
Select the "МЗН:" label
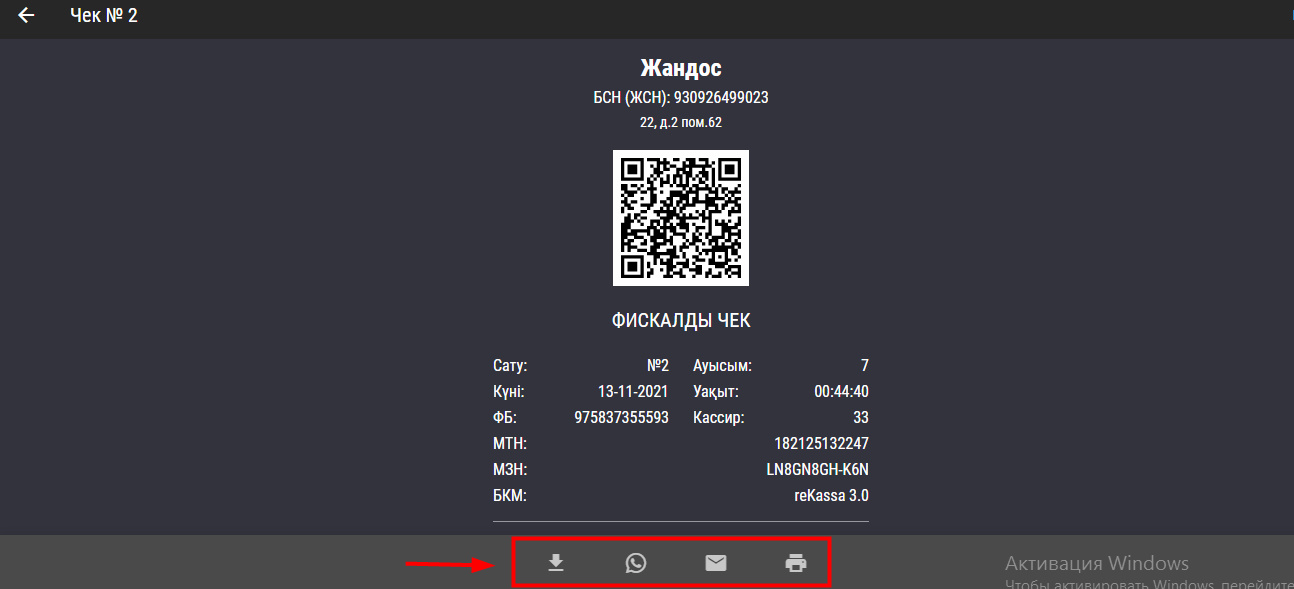coord(510,470)
